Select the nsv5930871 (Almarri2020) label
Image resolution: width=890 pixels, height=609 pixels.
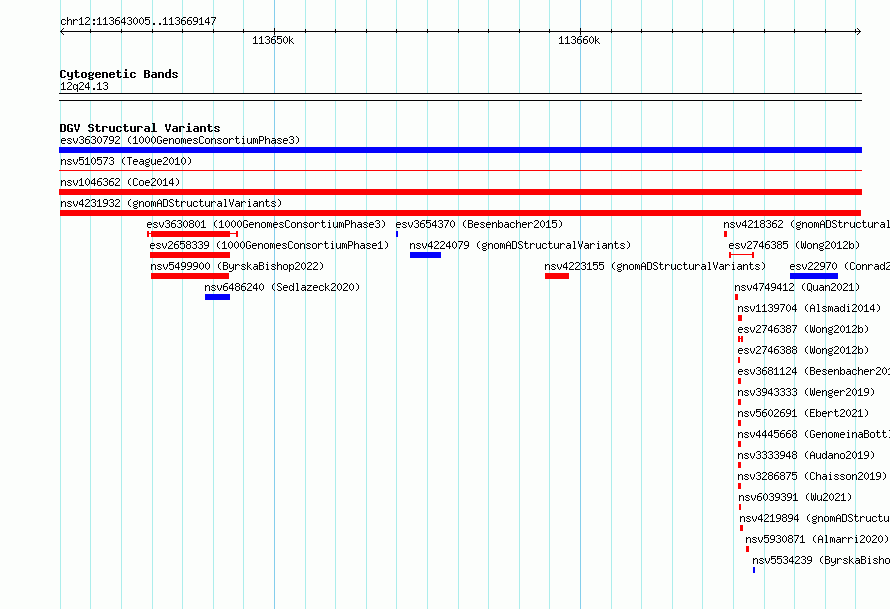click(817, 539)
